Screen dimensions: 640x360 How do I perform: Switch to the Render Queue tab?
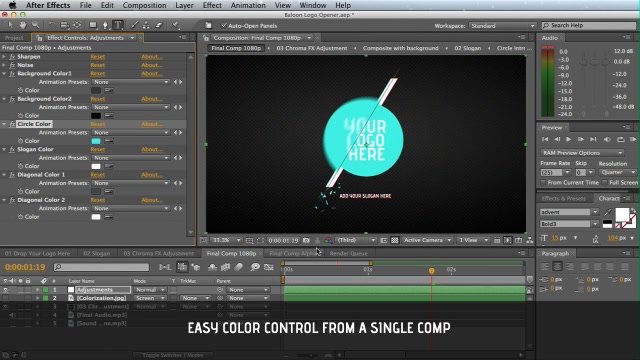pyautogui.click(x=349, y=253)
